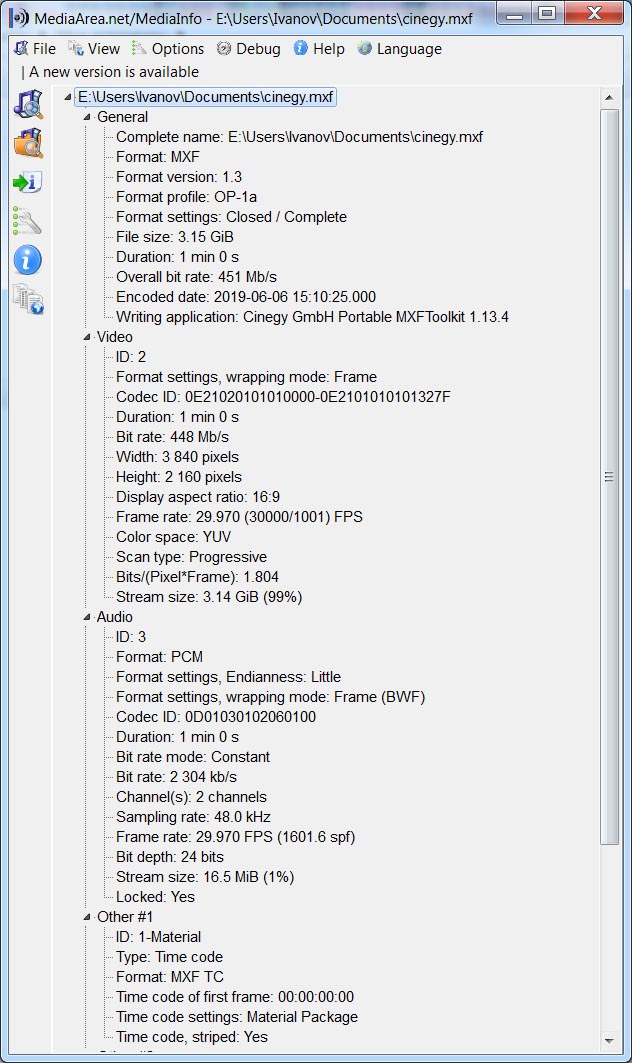
Task: Select 'Format settings, Endianness: Little' row
Action: coord(229,677)
